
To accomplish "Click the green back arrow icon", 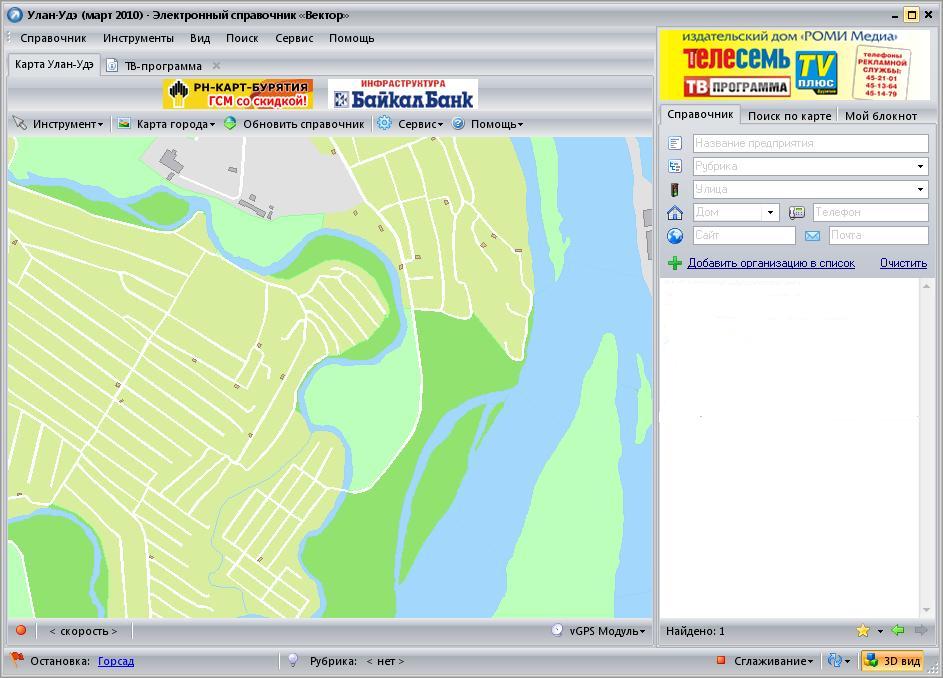I will [x=897, y=631].
